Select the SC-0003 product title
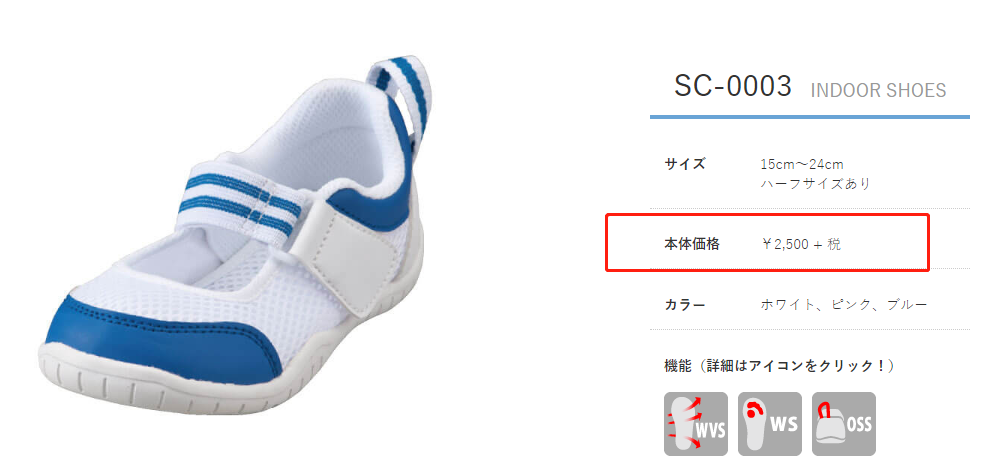This screenshot has width=997, height=472. coord(733,87)
